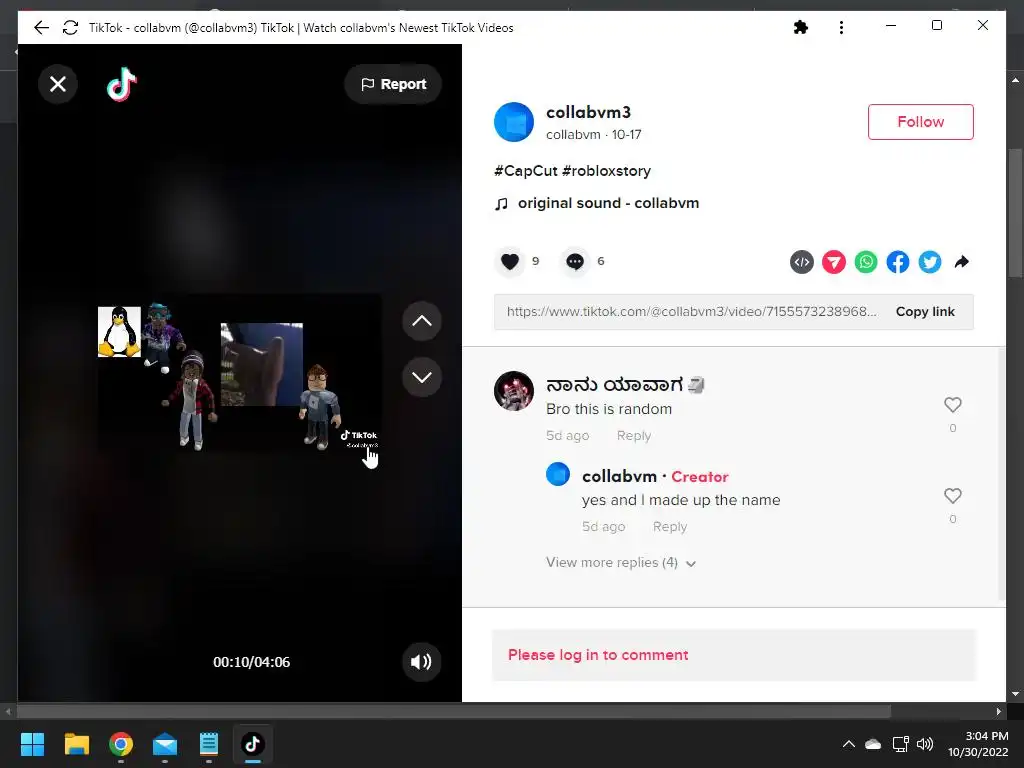The image size is (1024, 768).
Task: Open original sound - collabvm music link
Action: coord(608,203)
